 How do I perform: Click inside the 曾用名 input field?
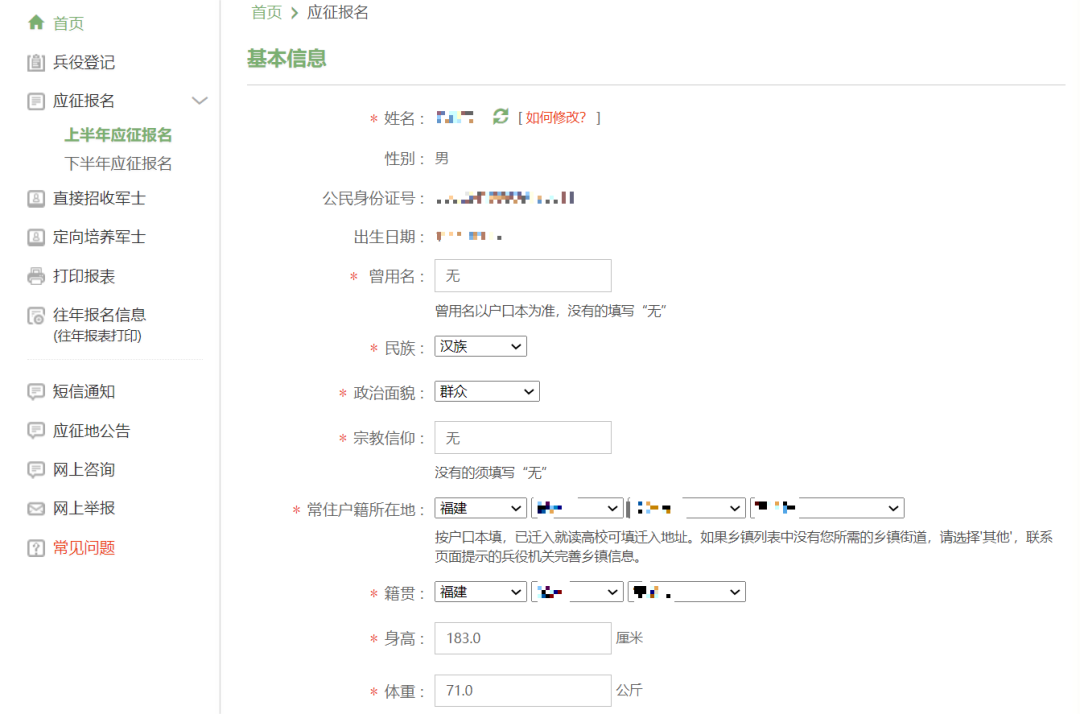(x=522, y=275)
